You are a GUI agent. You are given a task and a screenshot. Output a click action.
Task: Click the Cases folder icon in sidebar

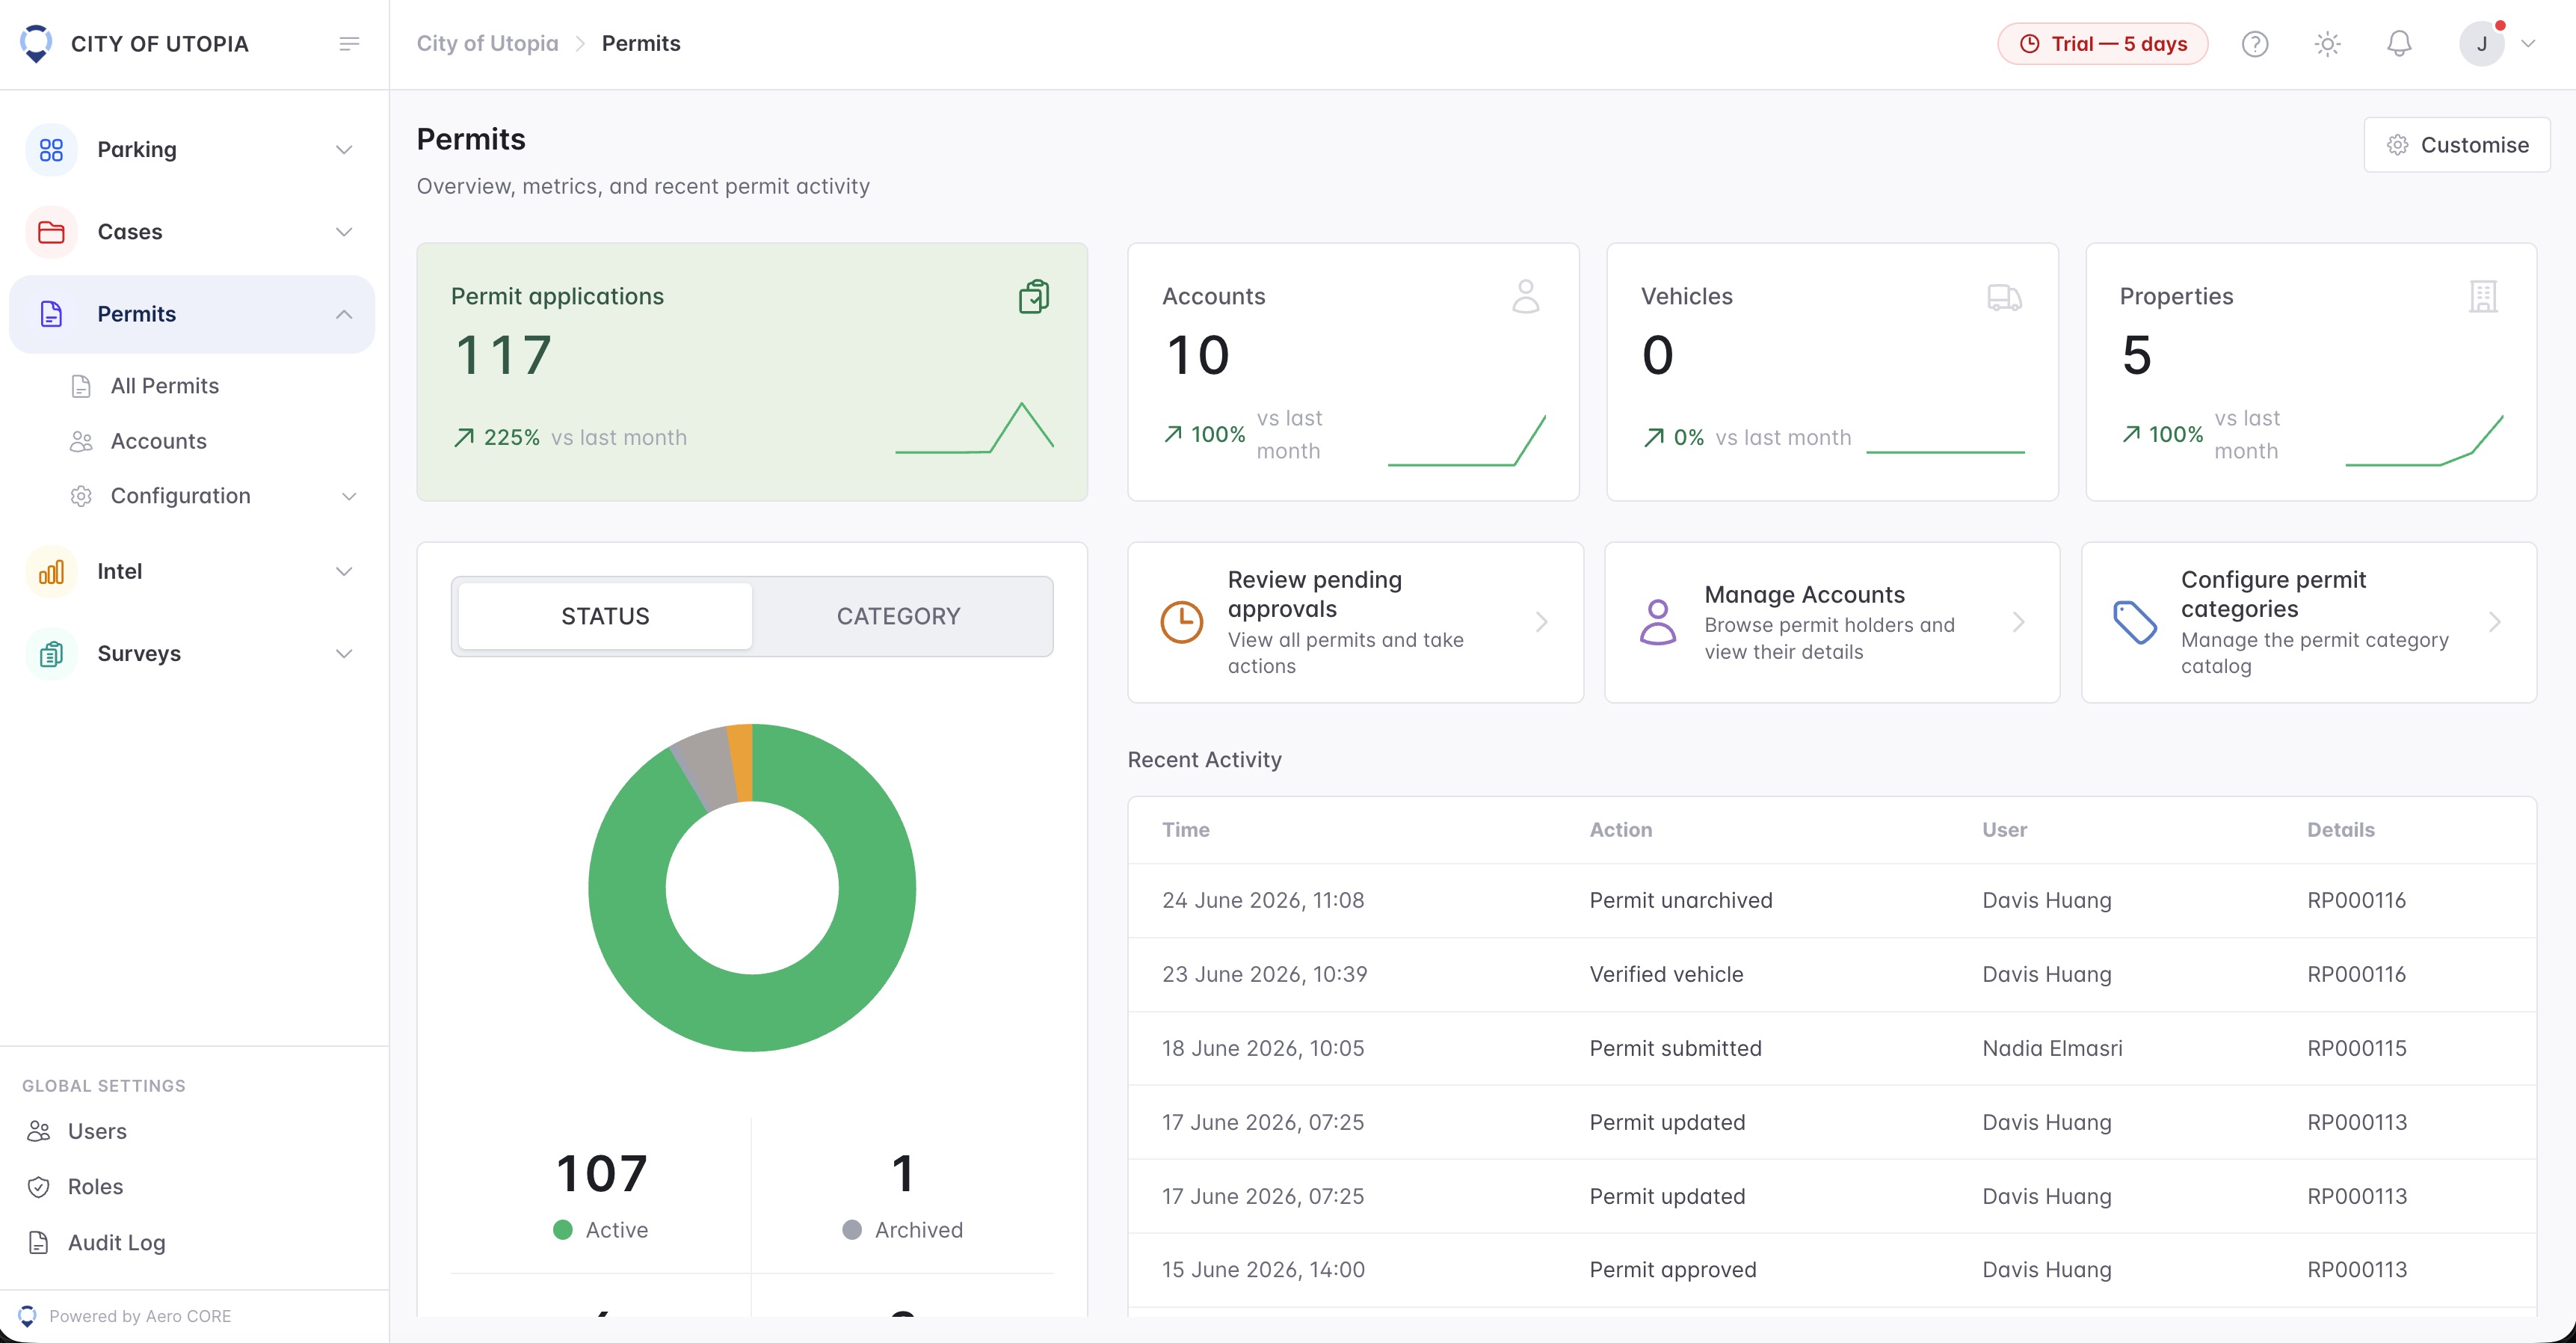[x=51, y=232]
